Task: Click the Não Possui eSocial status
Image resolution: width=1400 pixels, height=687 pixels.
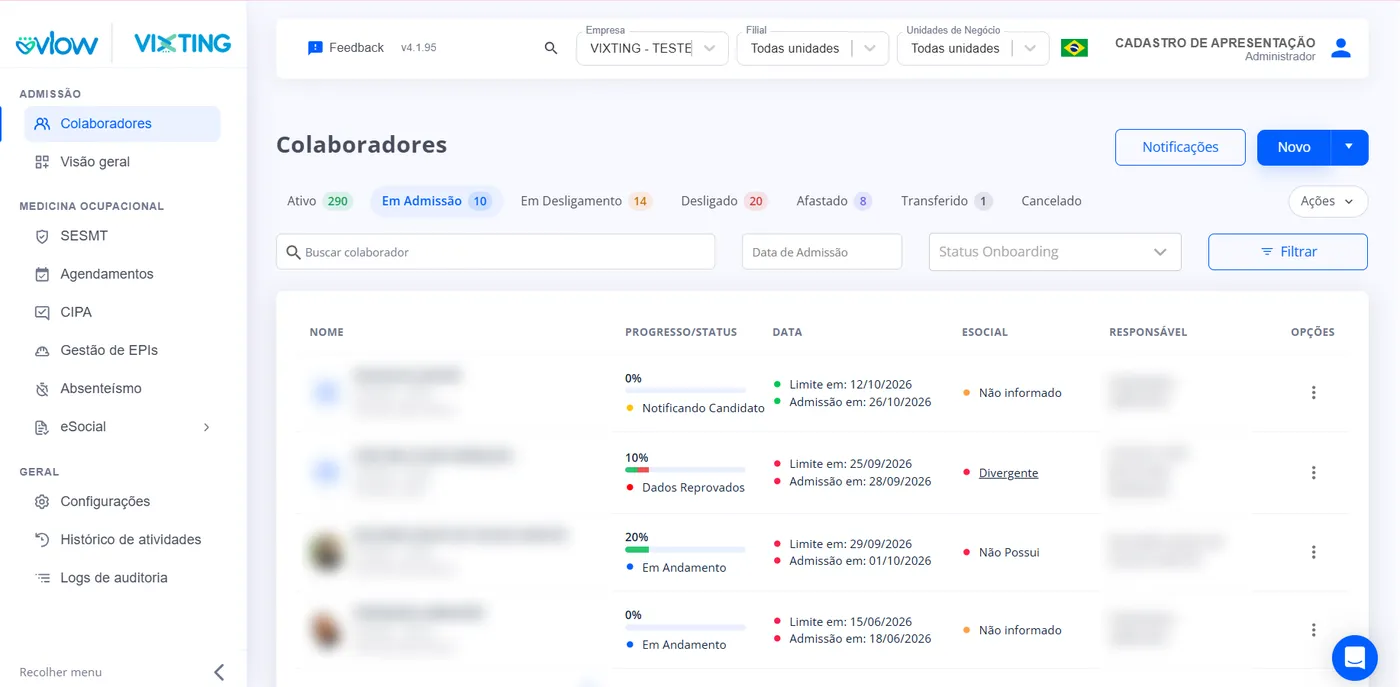Action: coord(1009,552)
